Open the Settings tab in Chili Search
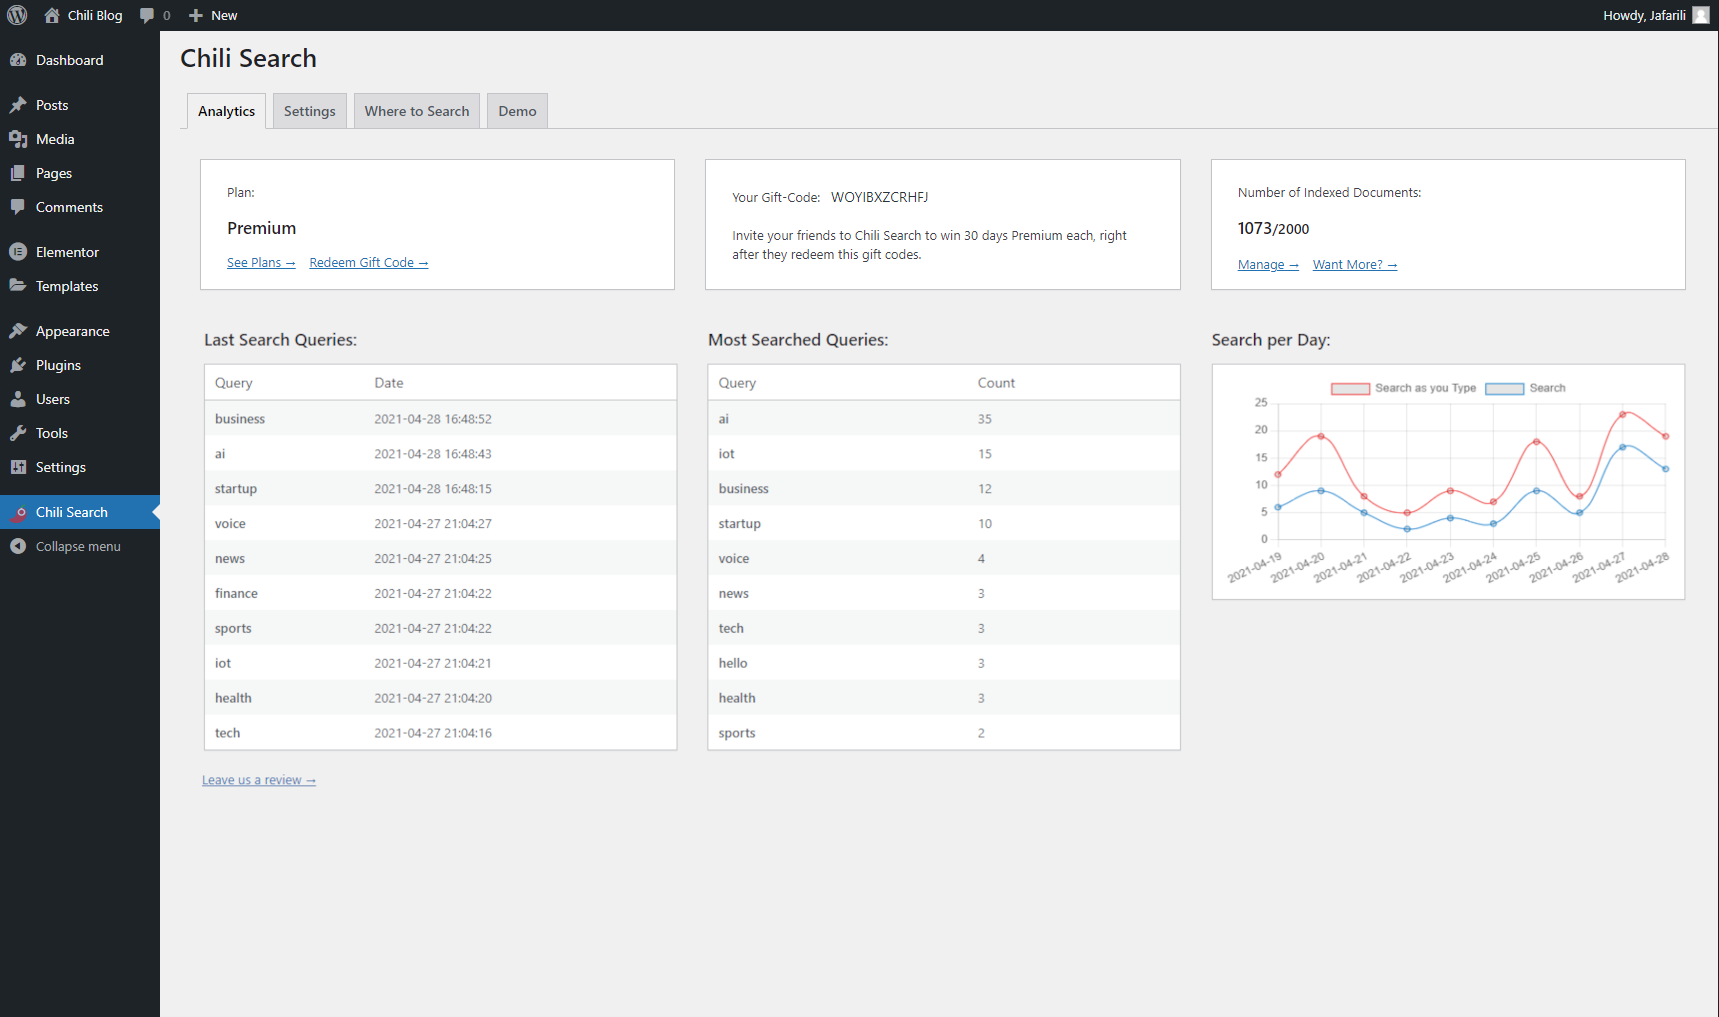This screenshot has height=1017, width=1719. [x=310, y=111]
